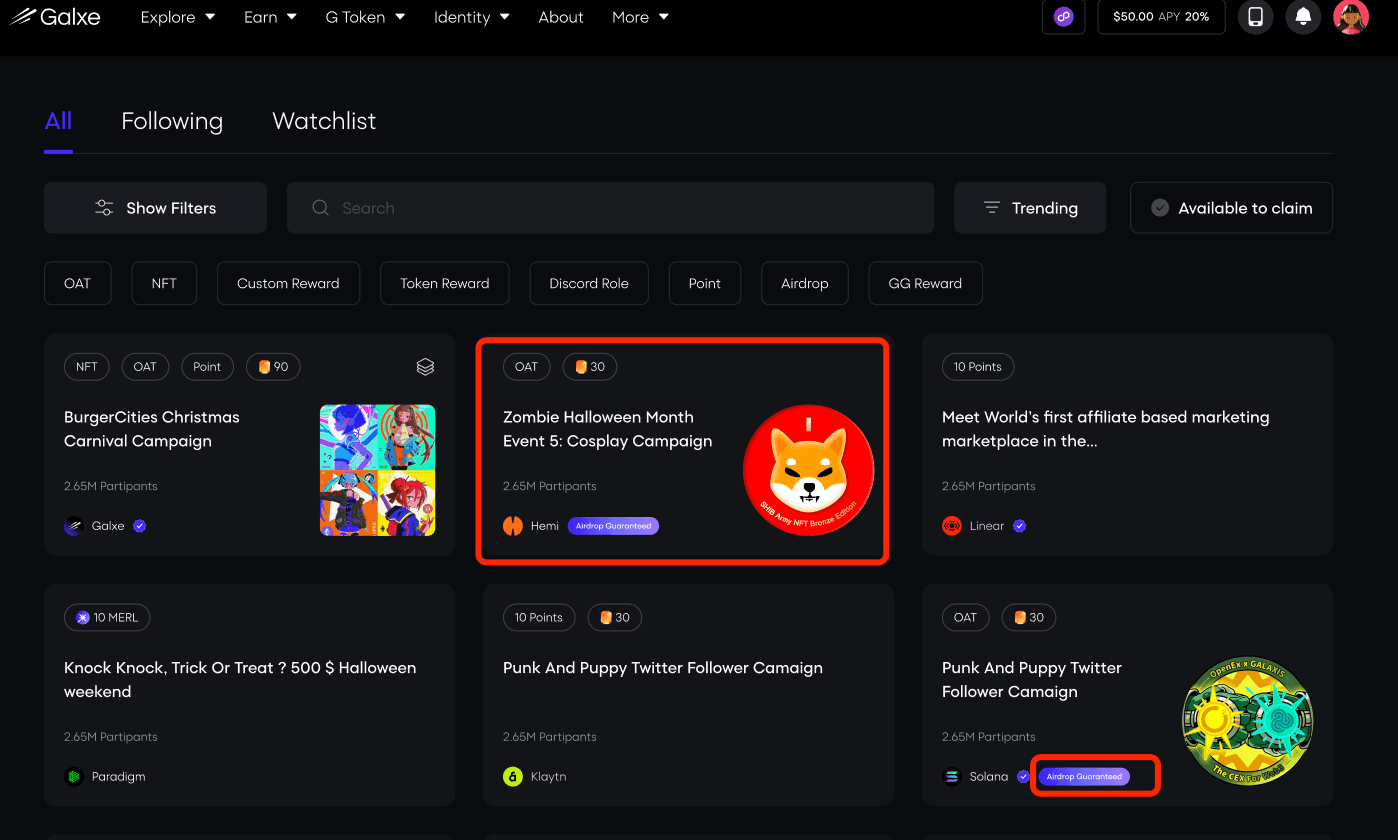Click the Klaytn publisher logo
The width and height of the screenshot is (1398, 840).
pos(513,776)
